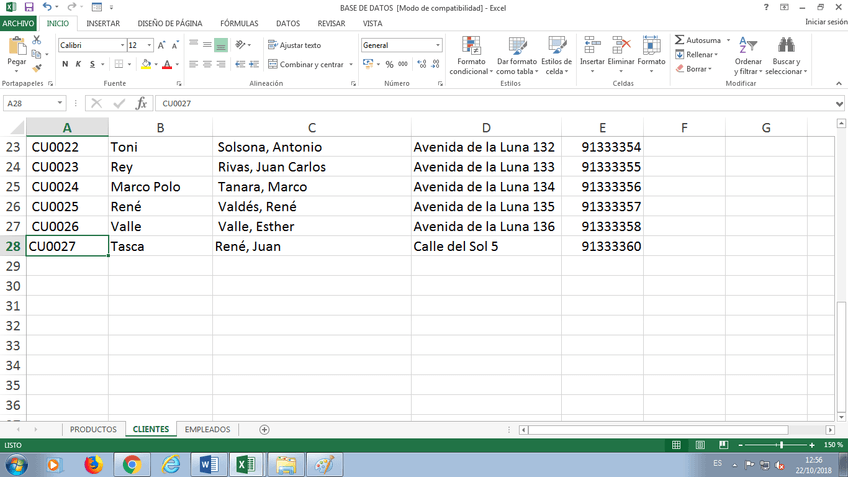Open Formato condicional in the ribbon
The image size is (848, 477).
coord(470,56)
